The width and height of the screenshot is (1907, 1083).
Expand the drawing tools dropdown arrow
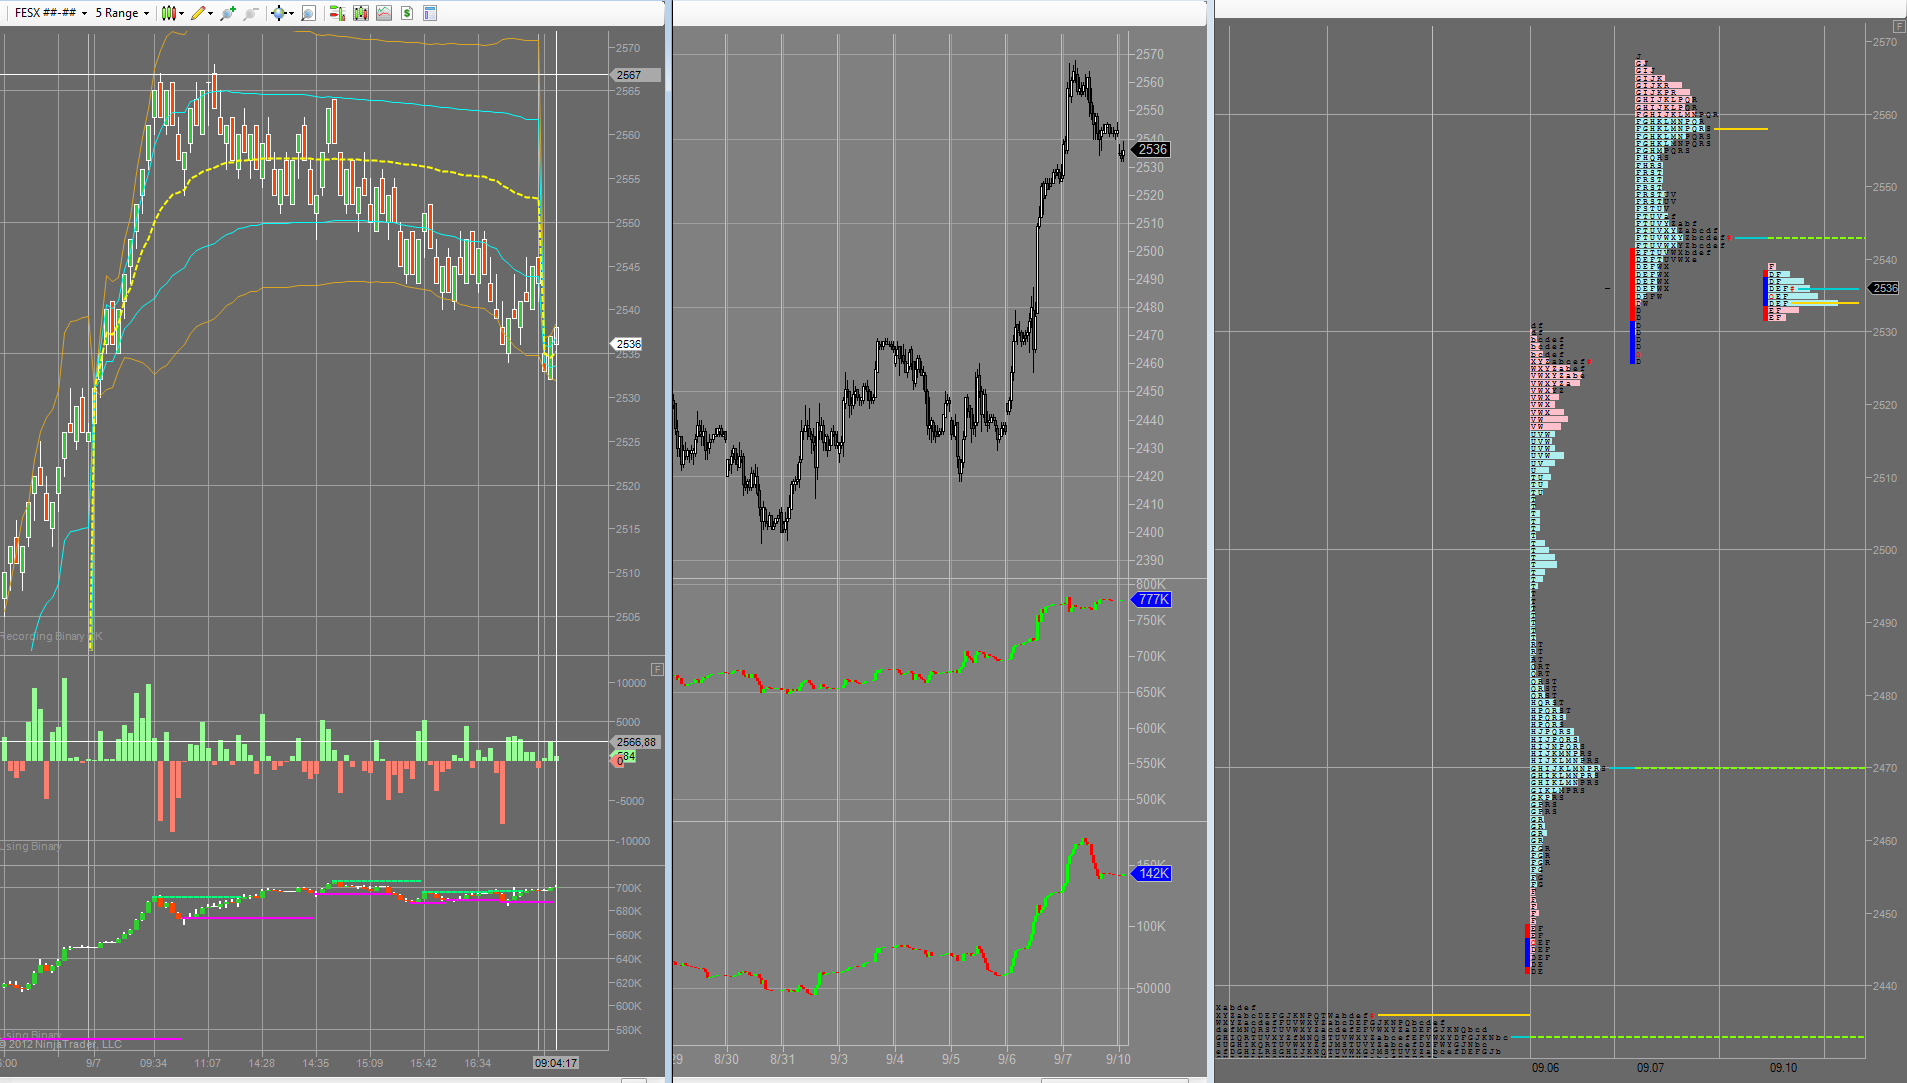210,14
